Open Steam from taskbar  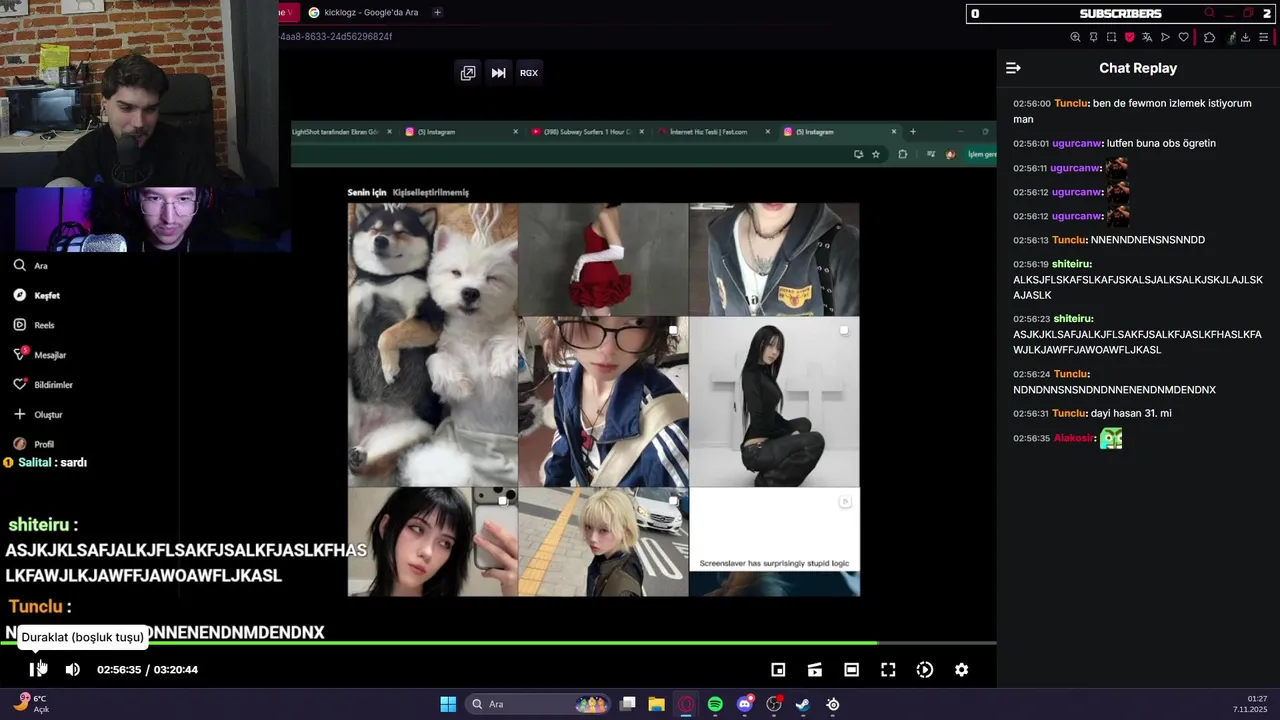pos(802,704)
